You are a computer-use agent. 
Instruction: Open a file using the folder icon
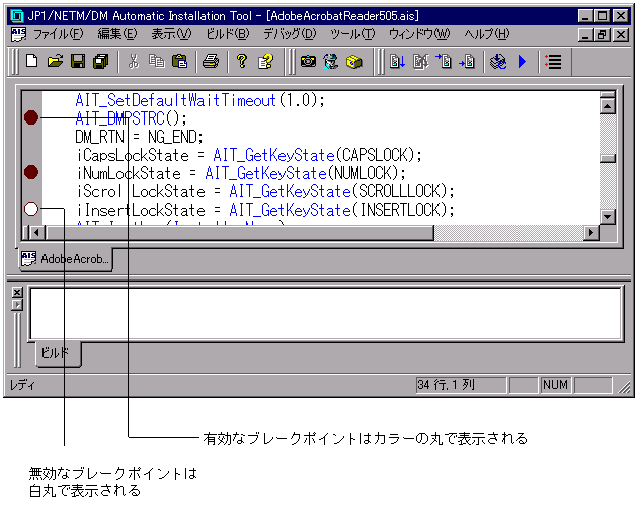[x=55, y=61]
